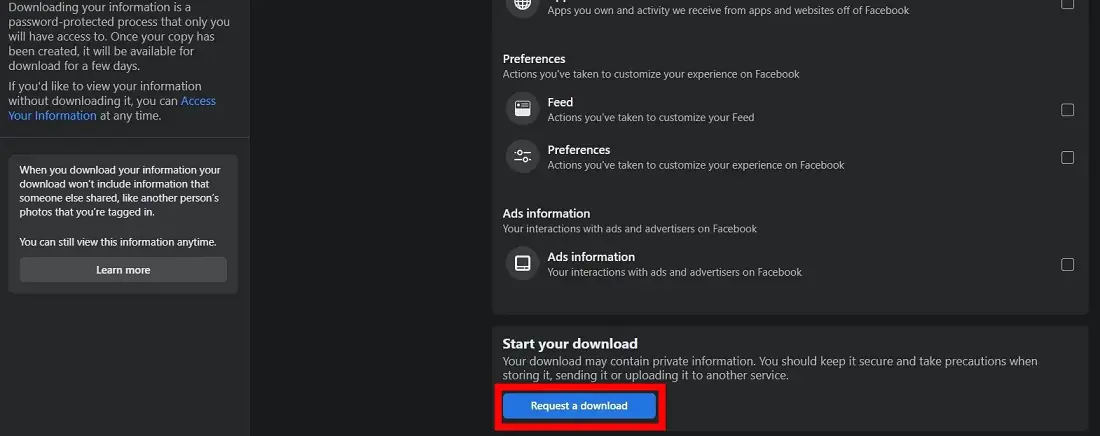The height and width of the screenshot is (436, 1100).
Task: Check the Ads information checkbox
Action: (x=1067, y=265)
